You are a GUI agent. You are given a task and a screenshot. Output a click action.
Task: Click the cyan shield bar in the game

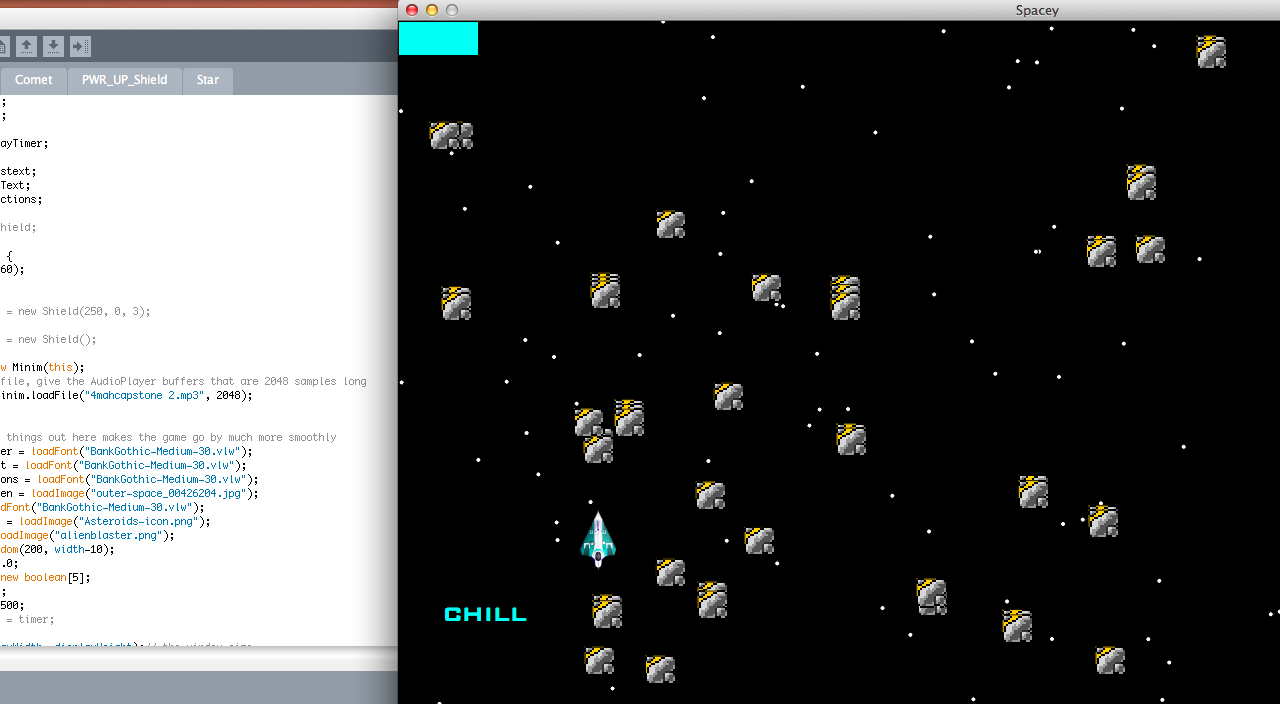[438, 38]
